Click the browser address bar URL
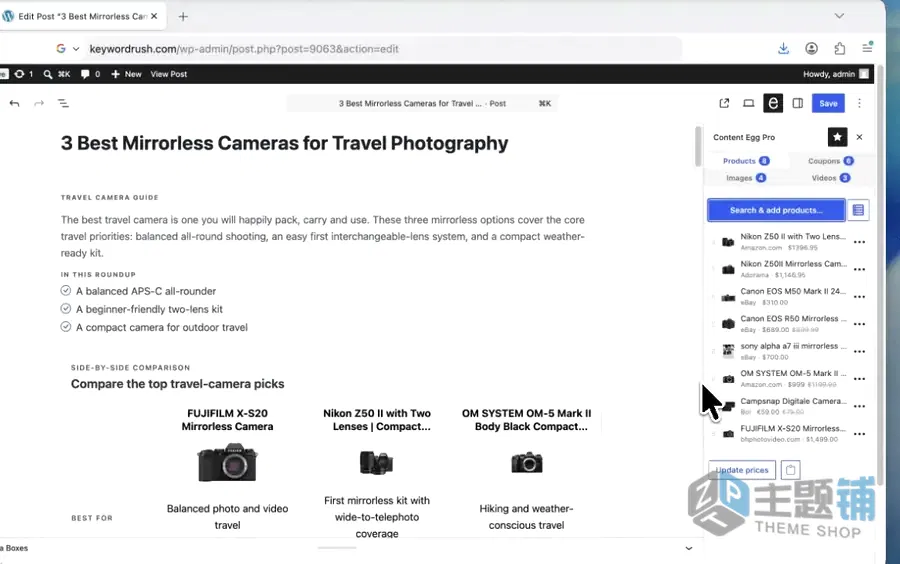Screen dimensions: 900x564 244,49
